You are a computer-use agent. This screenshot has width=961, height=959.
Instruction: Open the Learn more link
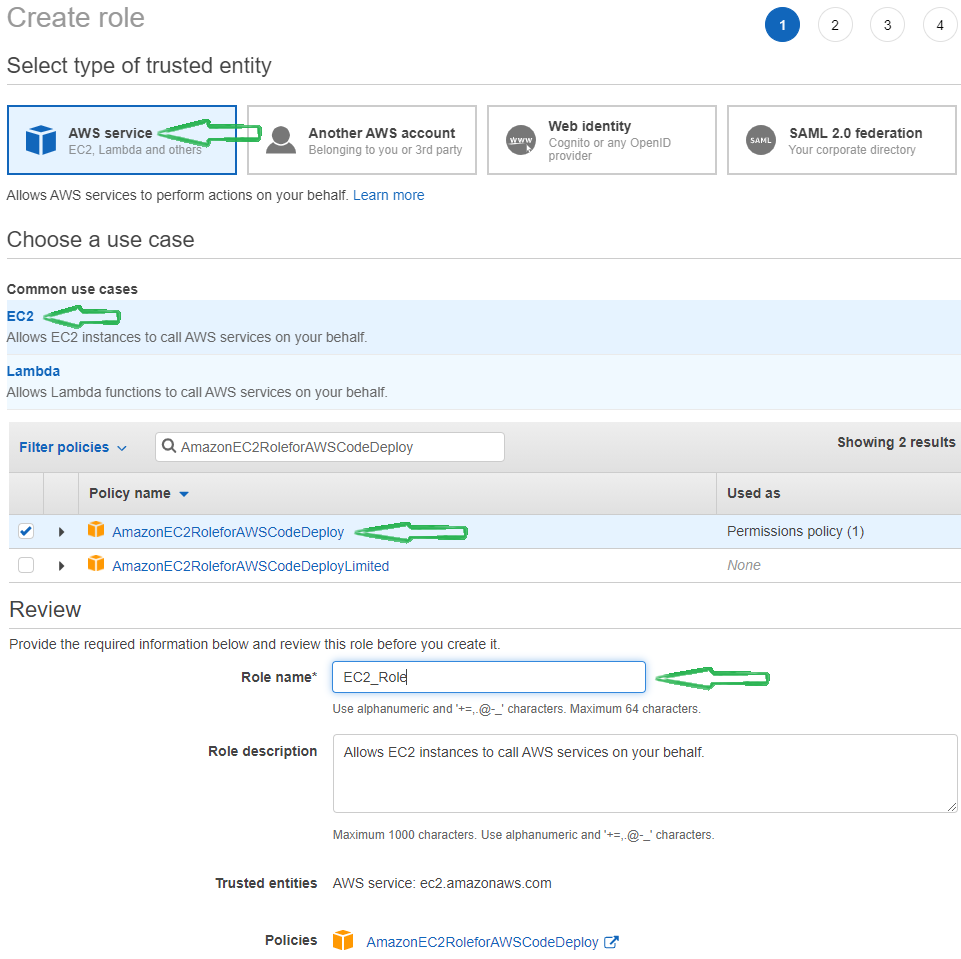[389, 195]
